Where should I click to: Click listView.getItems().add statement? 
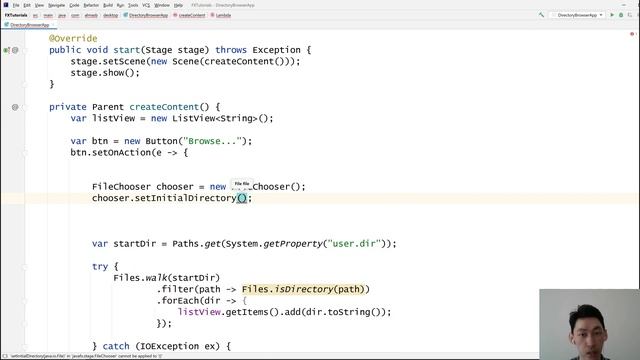[284, 312]
